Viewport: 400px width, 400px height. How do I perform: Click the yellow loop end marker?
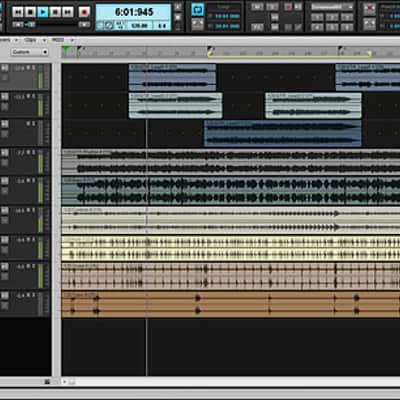click(x=369, y=53)
